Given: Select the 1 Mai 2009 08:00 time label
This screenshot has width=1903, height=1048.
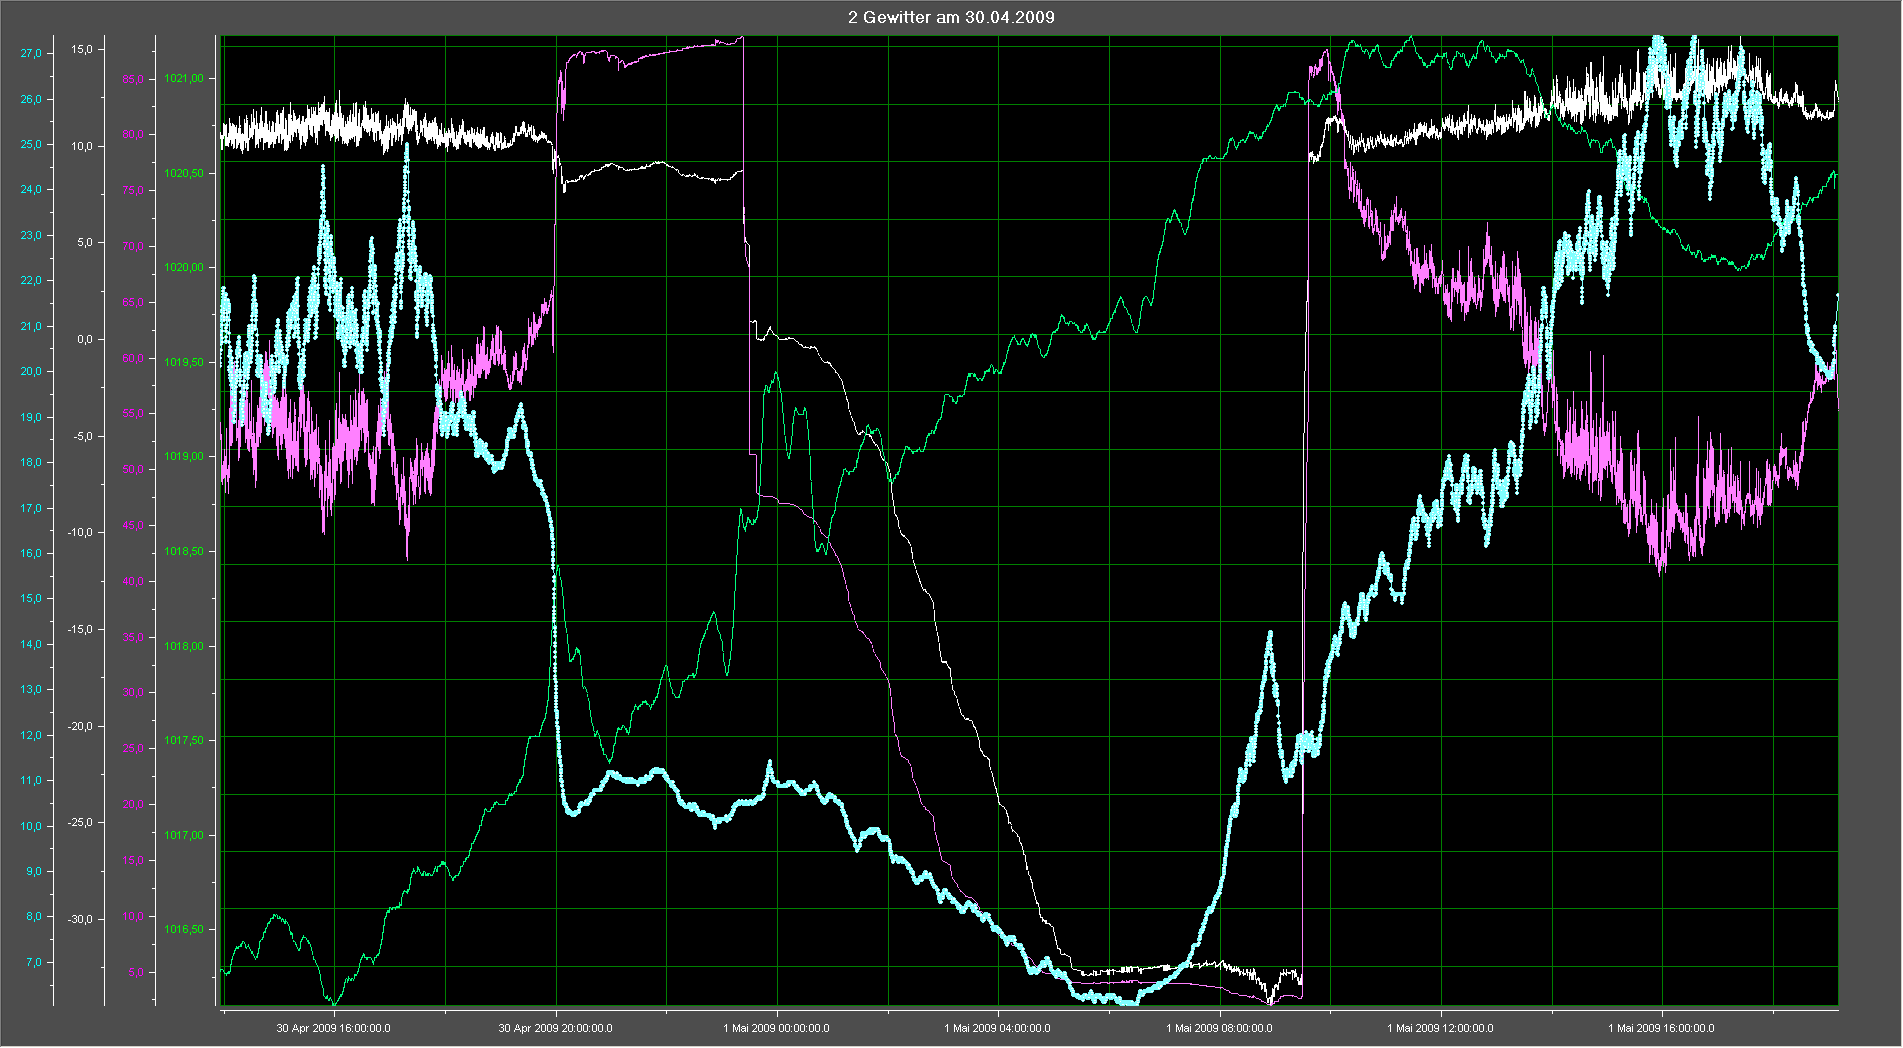Looking at the screenshot, I should pos(1219,1028).
